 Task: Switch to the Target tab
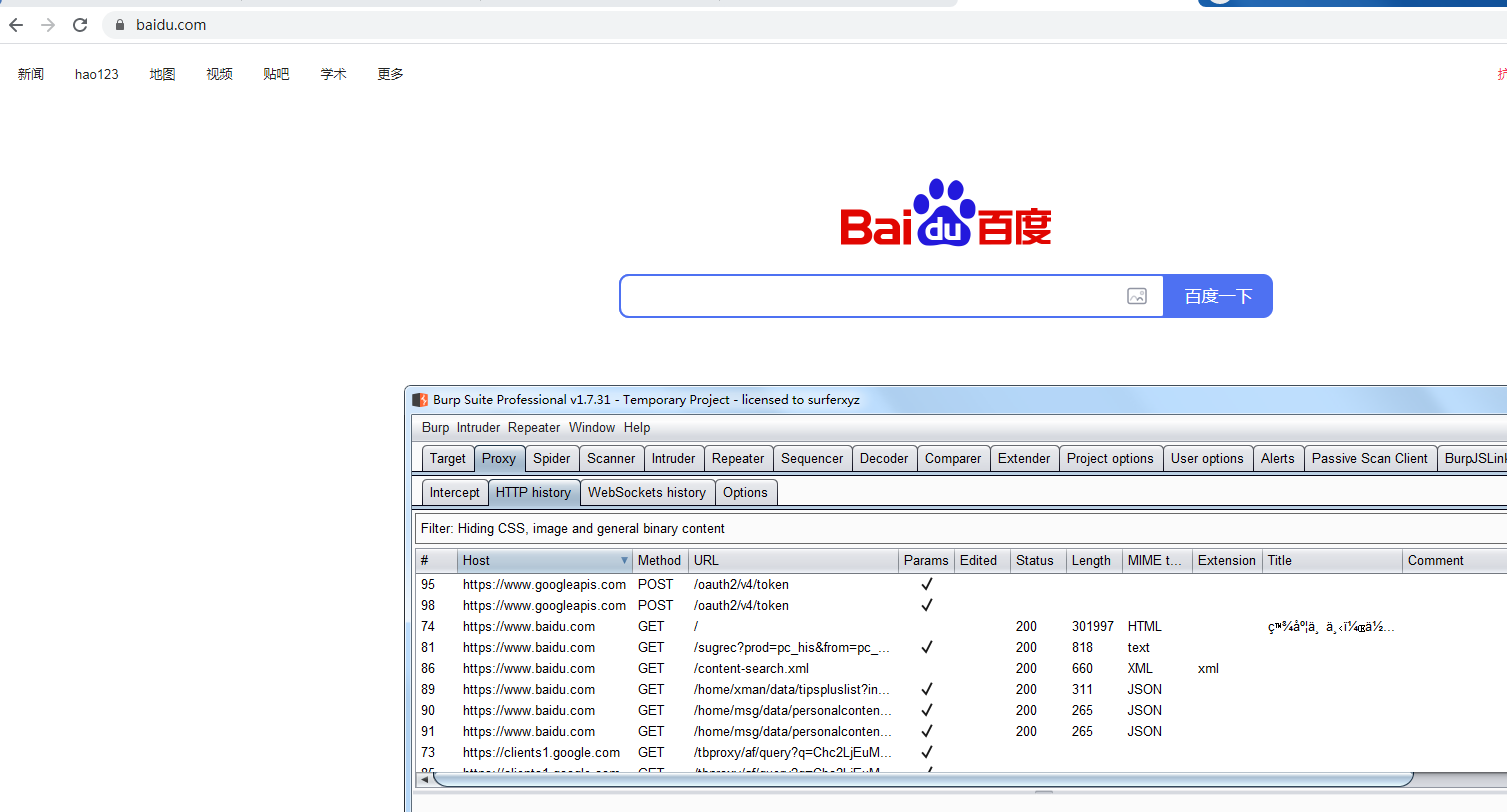pos(447,458)
